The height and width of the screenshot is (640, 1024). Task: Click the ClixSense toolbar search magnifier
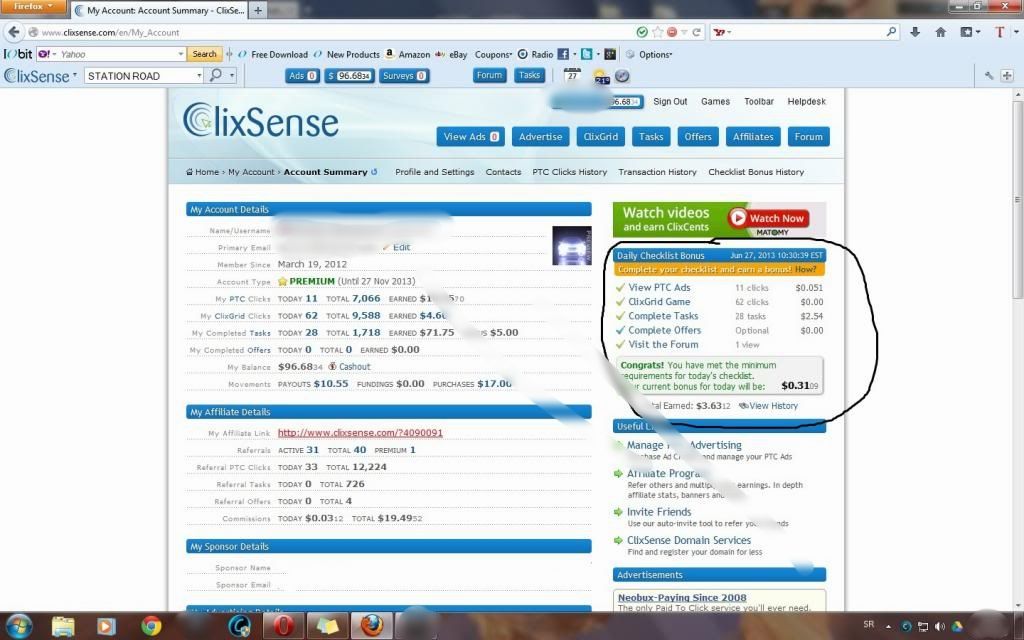point(216,76)
